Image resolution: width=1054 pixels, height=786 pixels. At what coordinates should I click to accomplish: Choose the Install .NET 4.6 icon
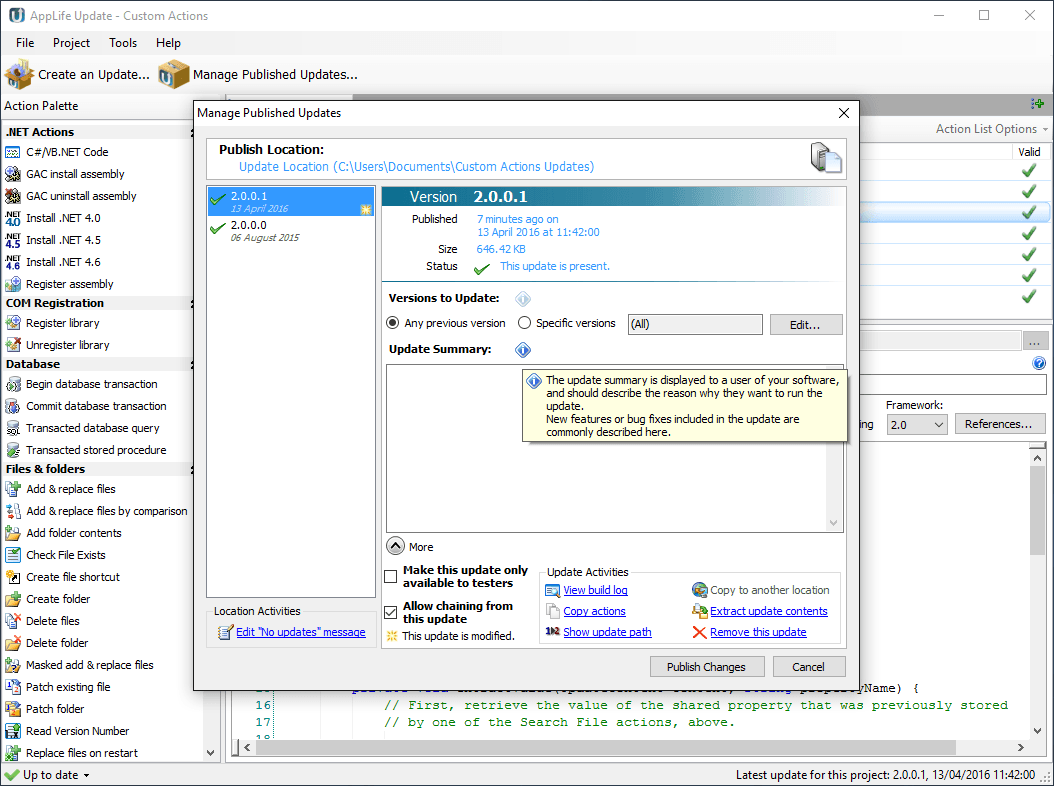13,262
